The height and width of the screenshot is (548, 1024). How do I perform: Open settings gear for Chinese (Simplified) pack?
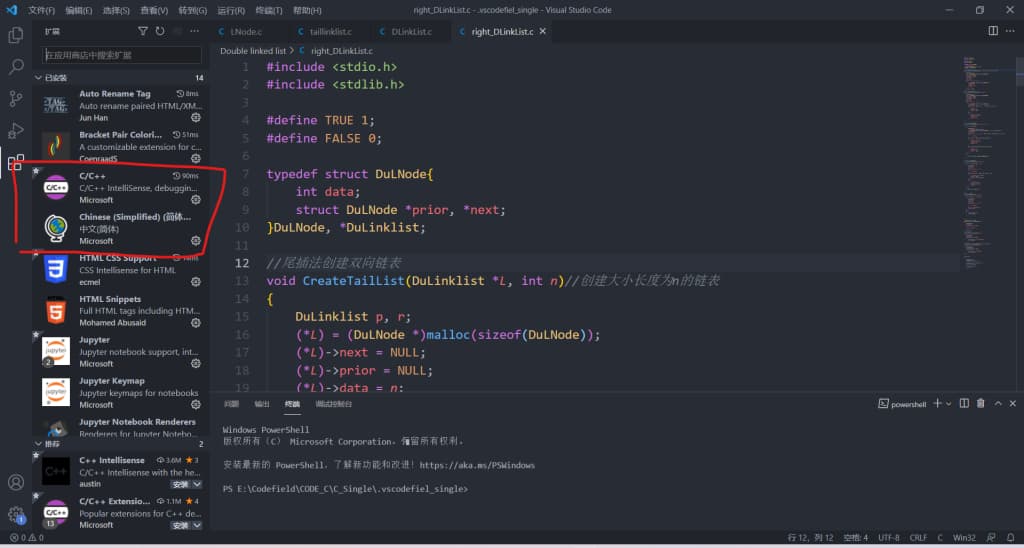tap(195, 241)
